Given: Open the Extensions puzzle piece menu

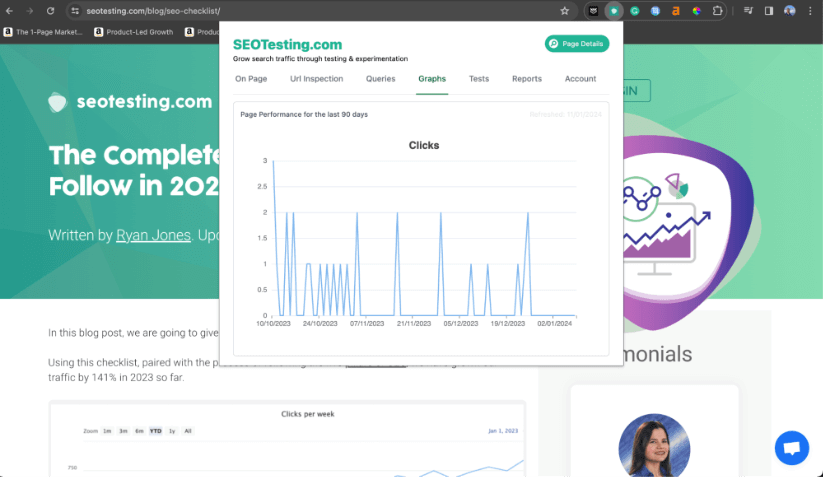Looking at the screenshot, I should [x=717, y=10].
